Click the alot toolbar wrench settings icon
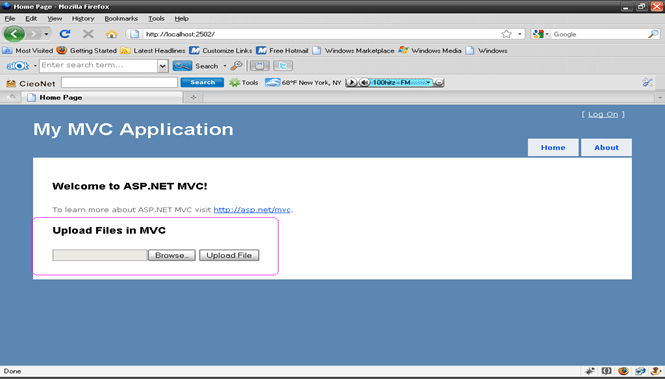Image resolution: width=665 pixels, height=379 pixels. click(x=236, y=66)
